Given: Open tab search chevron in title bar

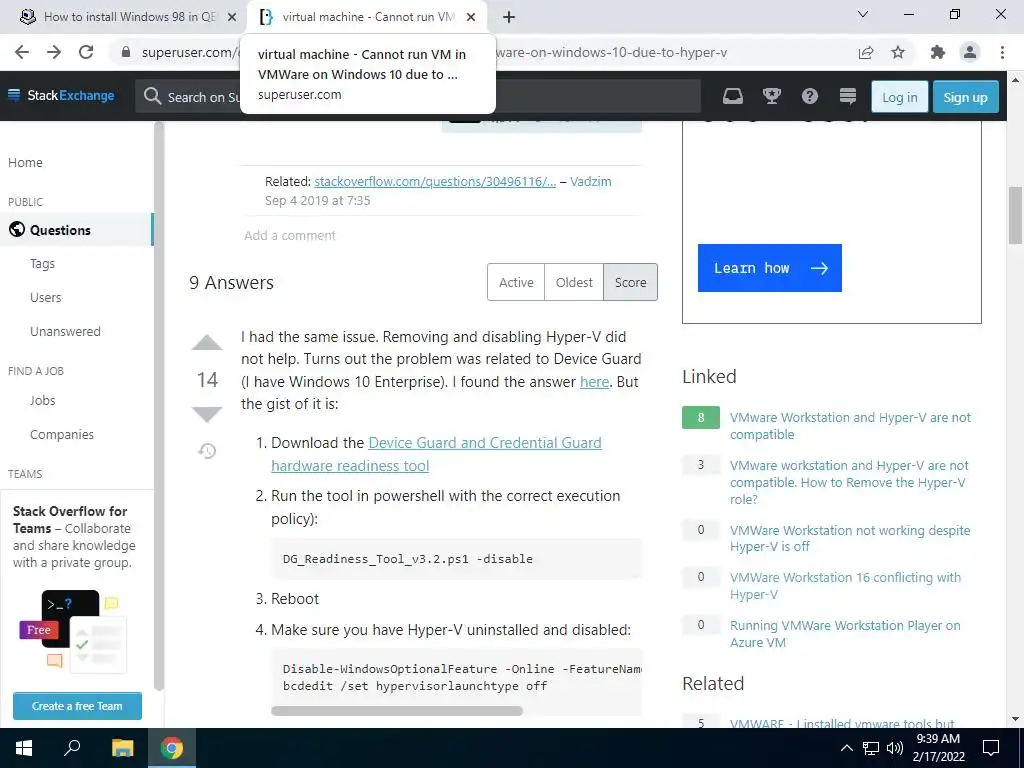Looking at the screenshot, I should pos(863,14).
